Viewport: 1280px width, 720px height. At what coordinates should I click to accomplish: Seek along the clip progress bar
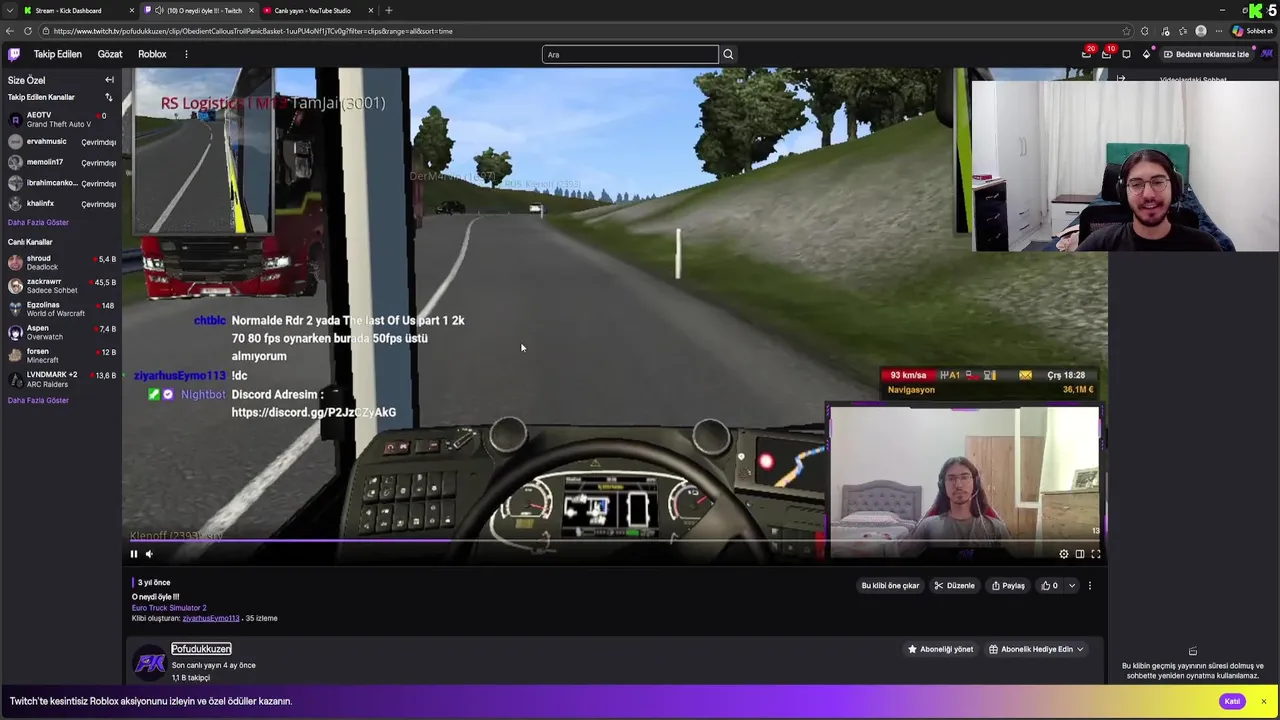click(x=615, y=541)
